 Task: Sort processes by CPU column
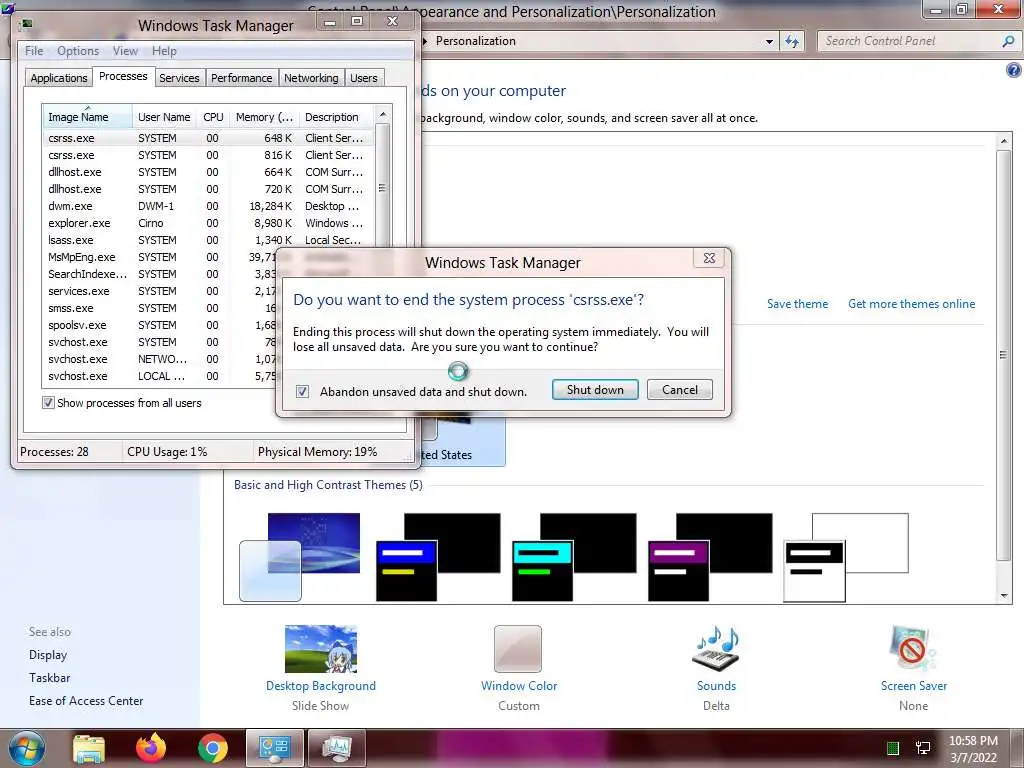point(213,117)
